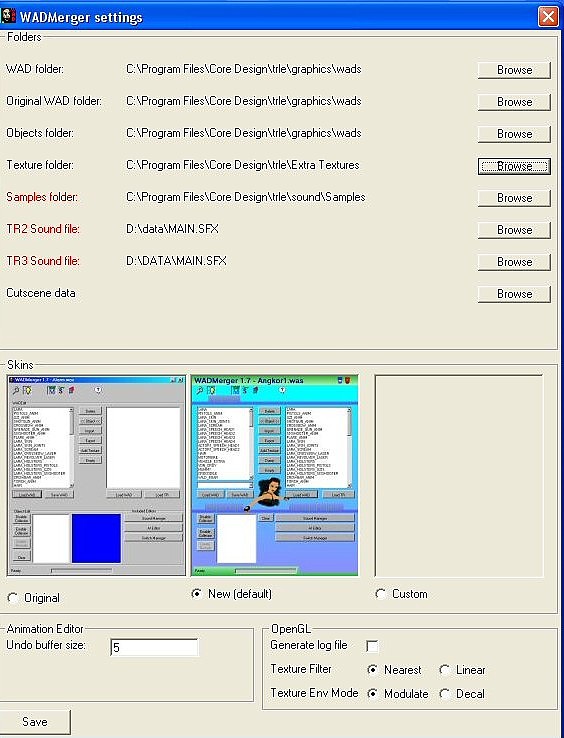Click the WAD folder path text
Image resolution: width=564 pixels, height=738 pixels.
(x=244, y=69)
